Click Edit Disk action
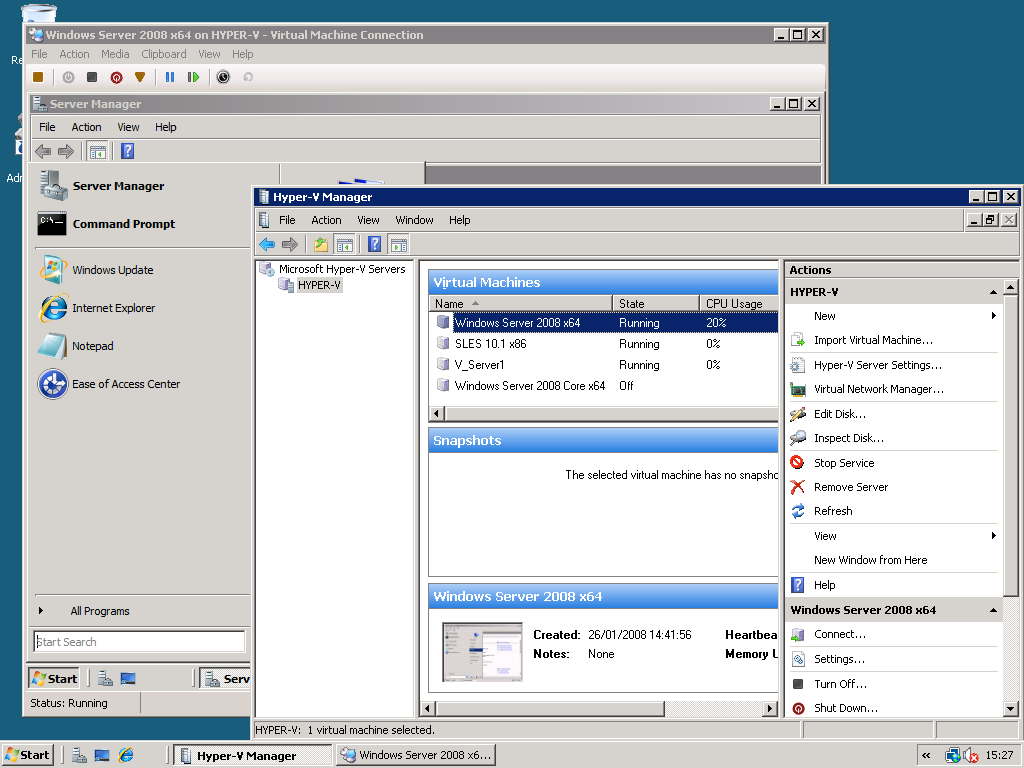Image resolution: width=1024 pixels, height=768 pixels. tap(839, 413)
